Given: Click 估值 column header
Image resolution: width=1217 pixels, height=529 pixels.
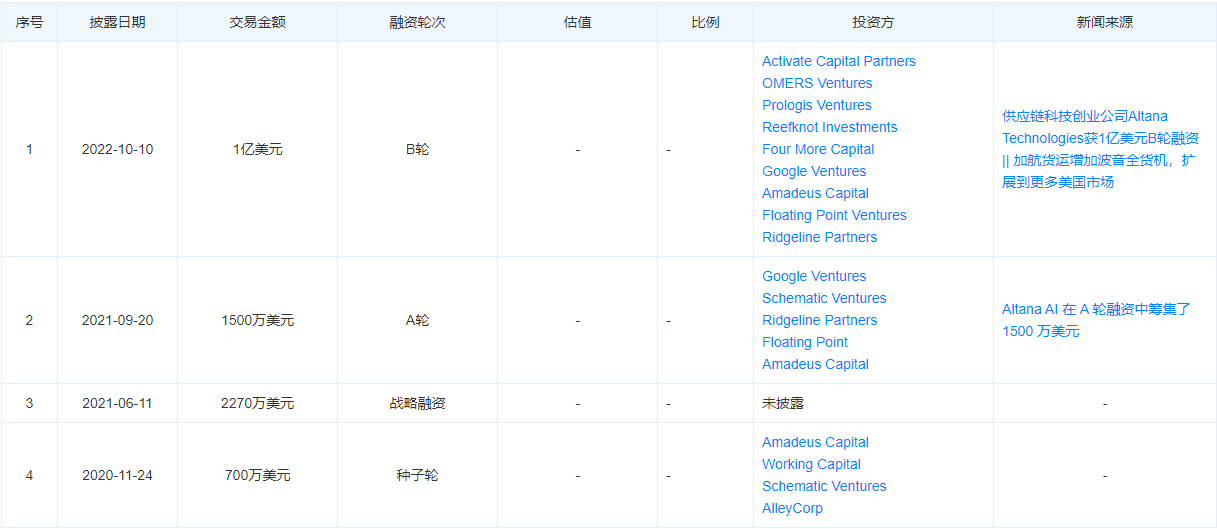Looking at the screenshot, I should pos(577,21).
